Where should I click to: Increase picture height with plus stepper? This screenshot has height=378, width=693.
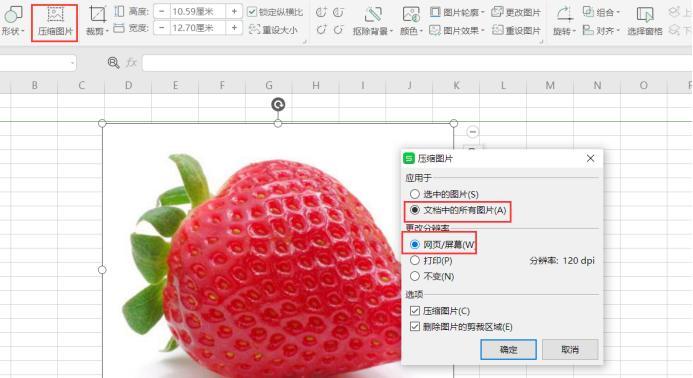coord(234,11)
